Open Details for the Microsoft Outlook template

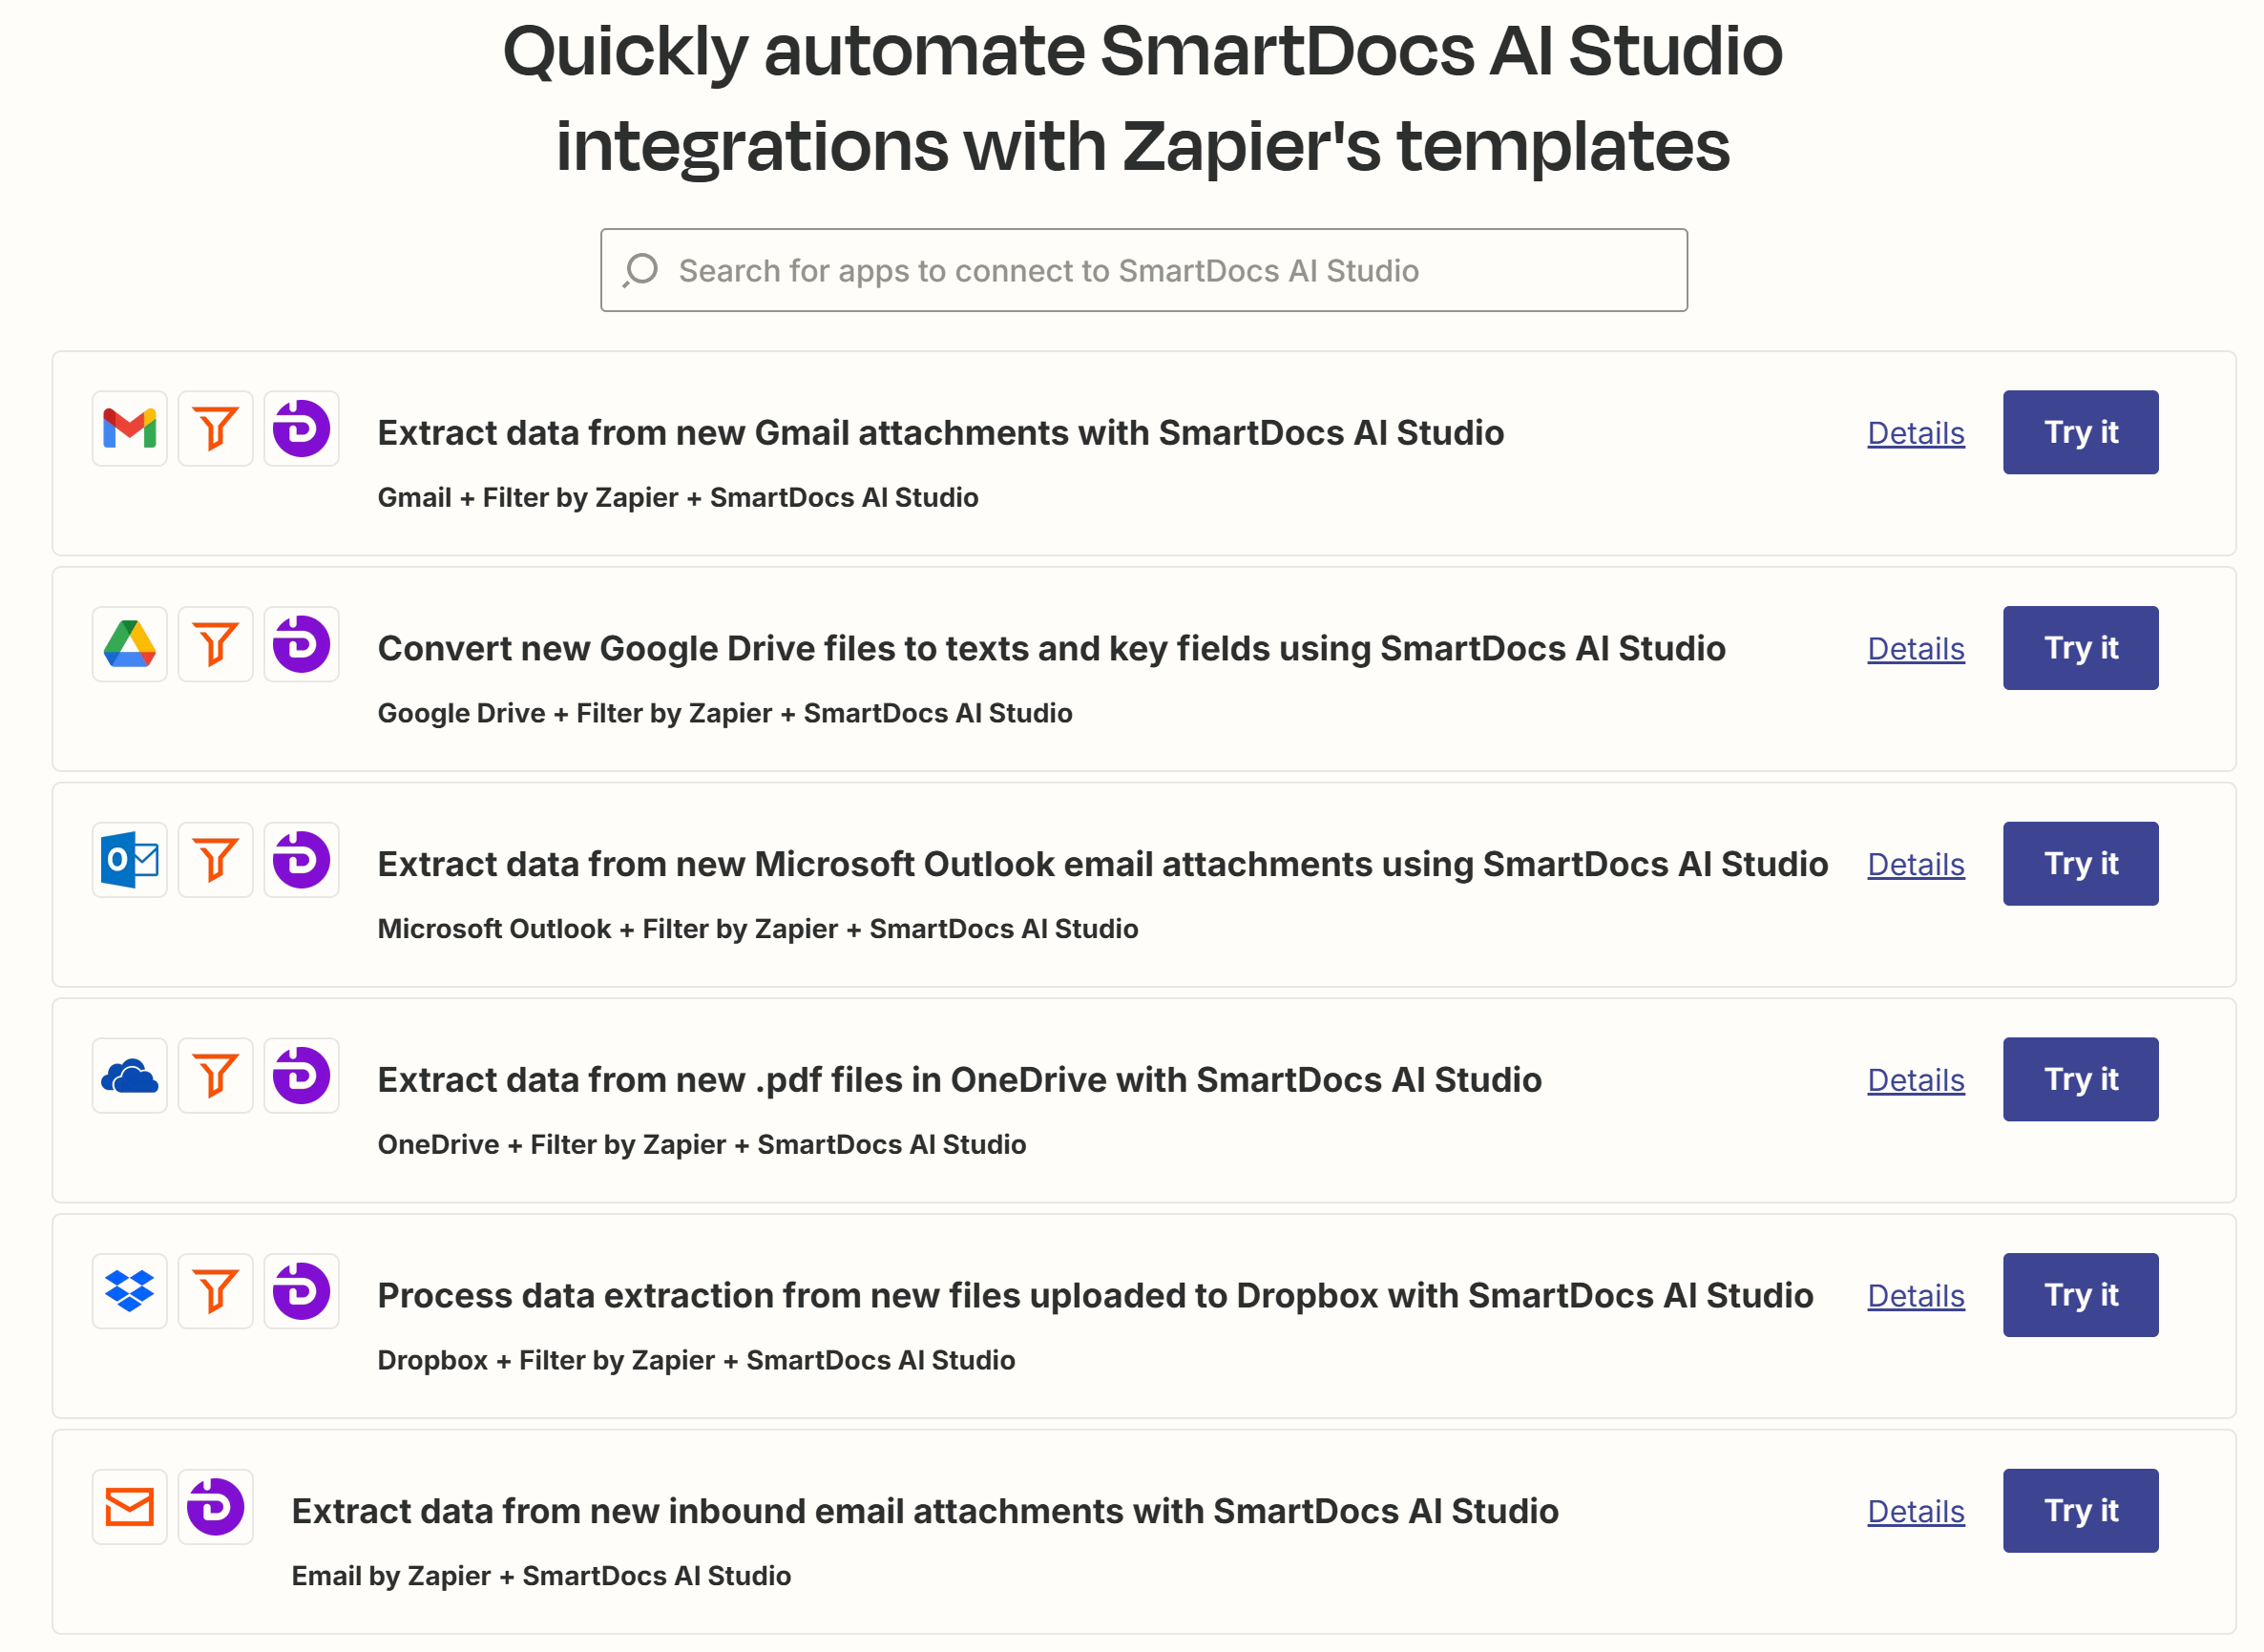tap(1918, 865)
